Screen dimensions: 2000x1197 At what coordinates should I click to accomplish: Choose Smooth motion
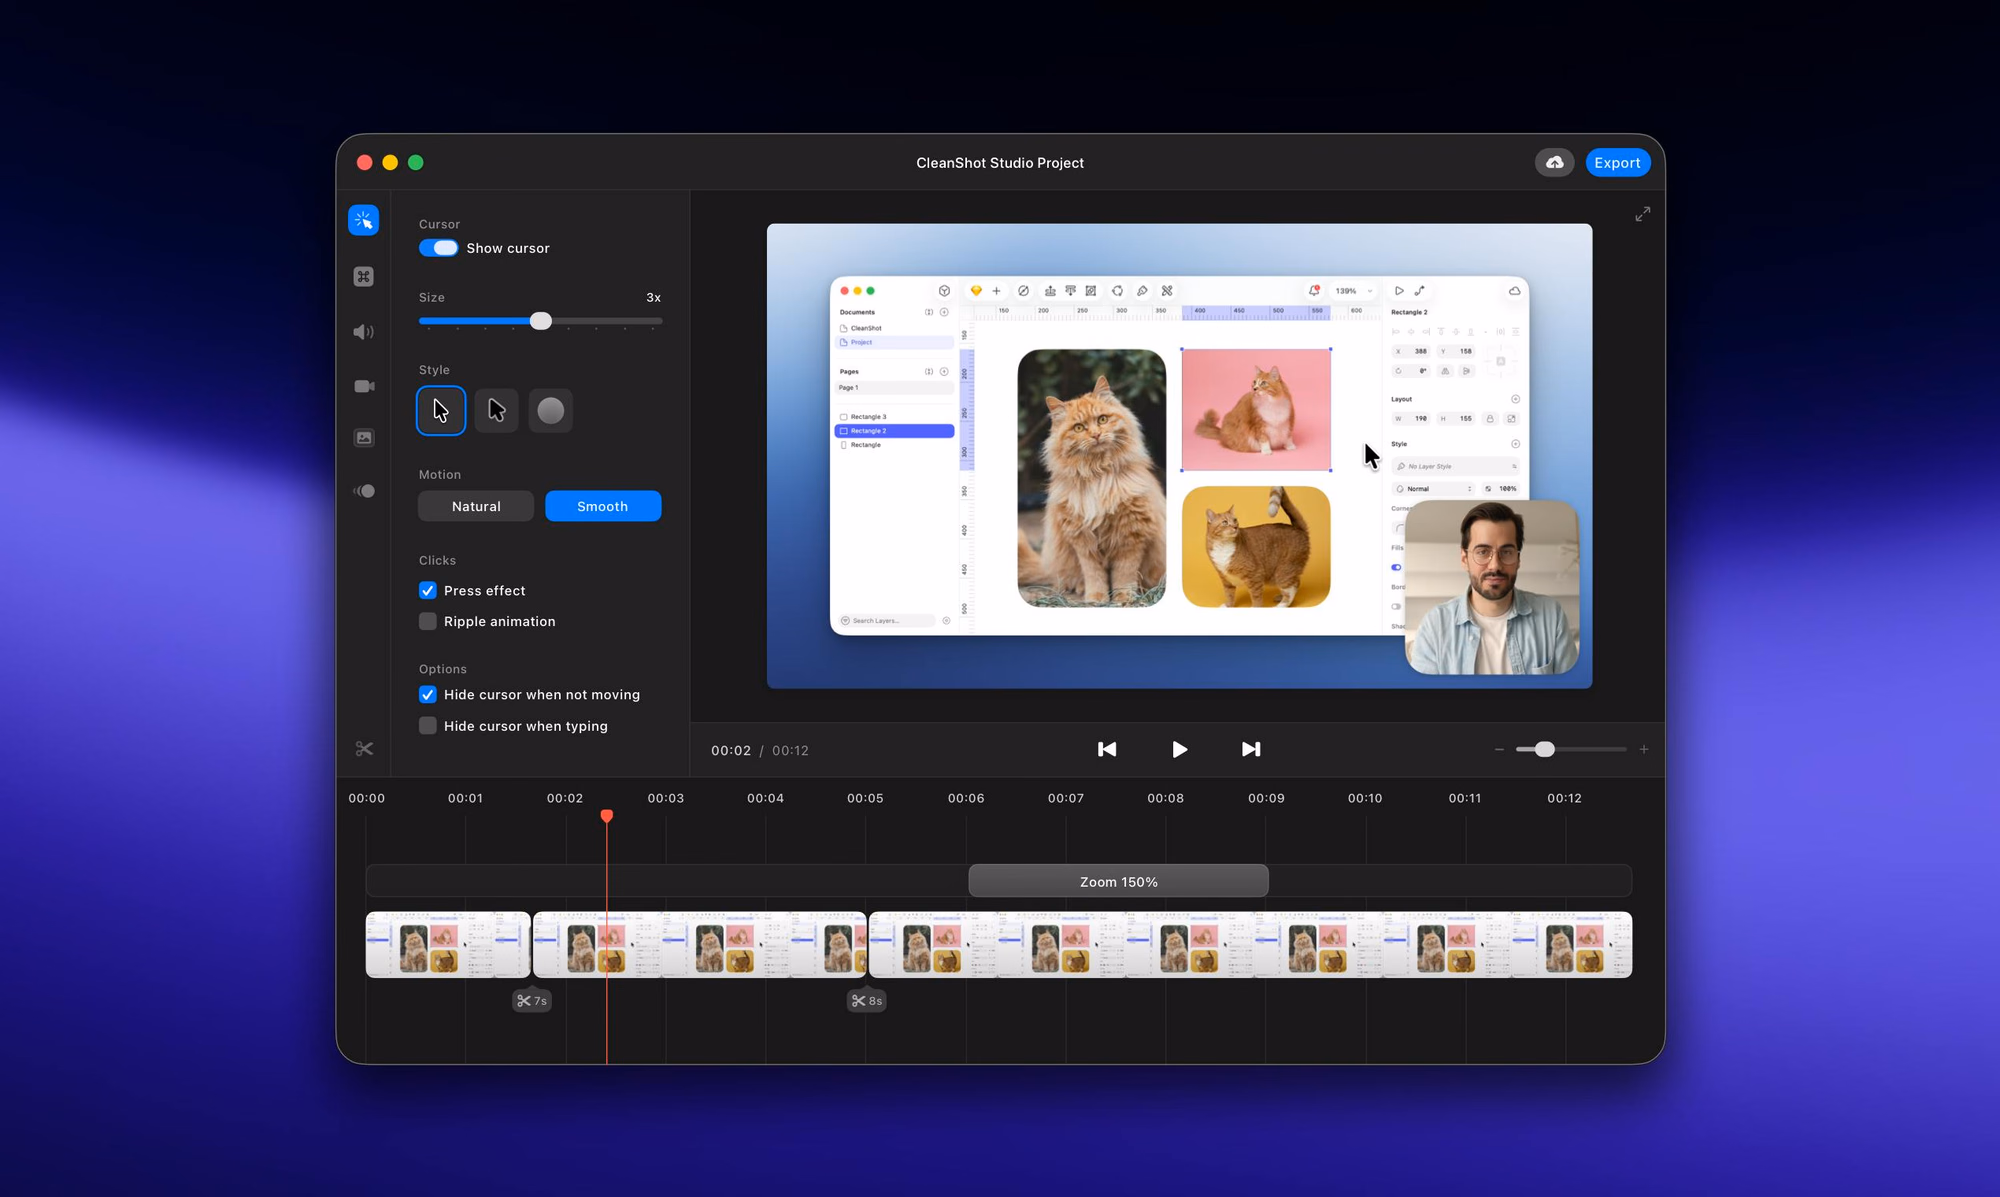(603, 507)
